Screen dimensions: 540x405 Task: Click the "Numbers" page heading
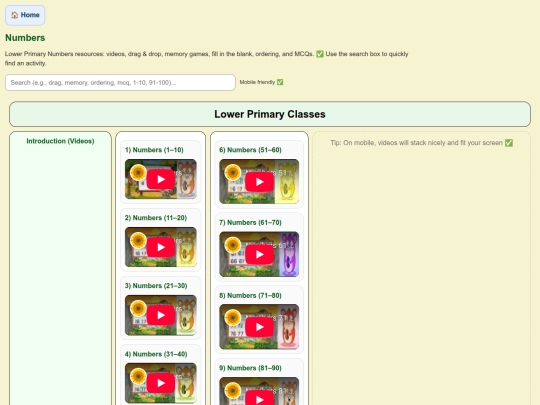point(25,38)
